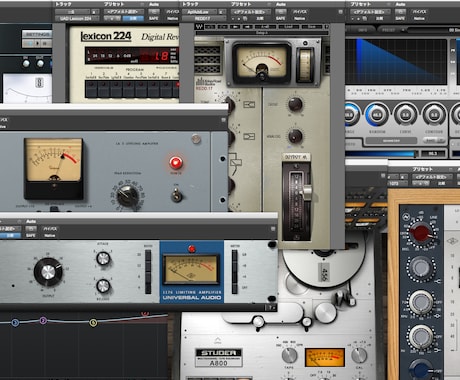Click the LA-2A Peak Reduction knob

click(x=128, y=196)
